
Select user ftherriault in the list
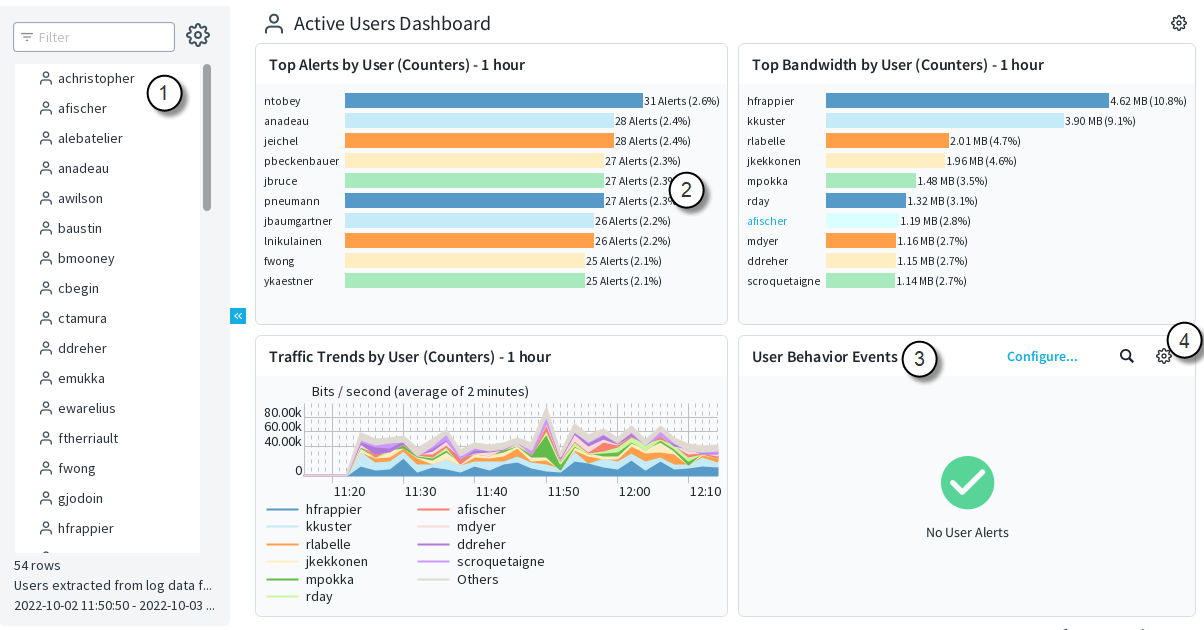click(x=88, y=438)
